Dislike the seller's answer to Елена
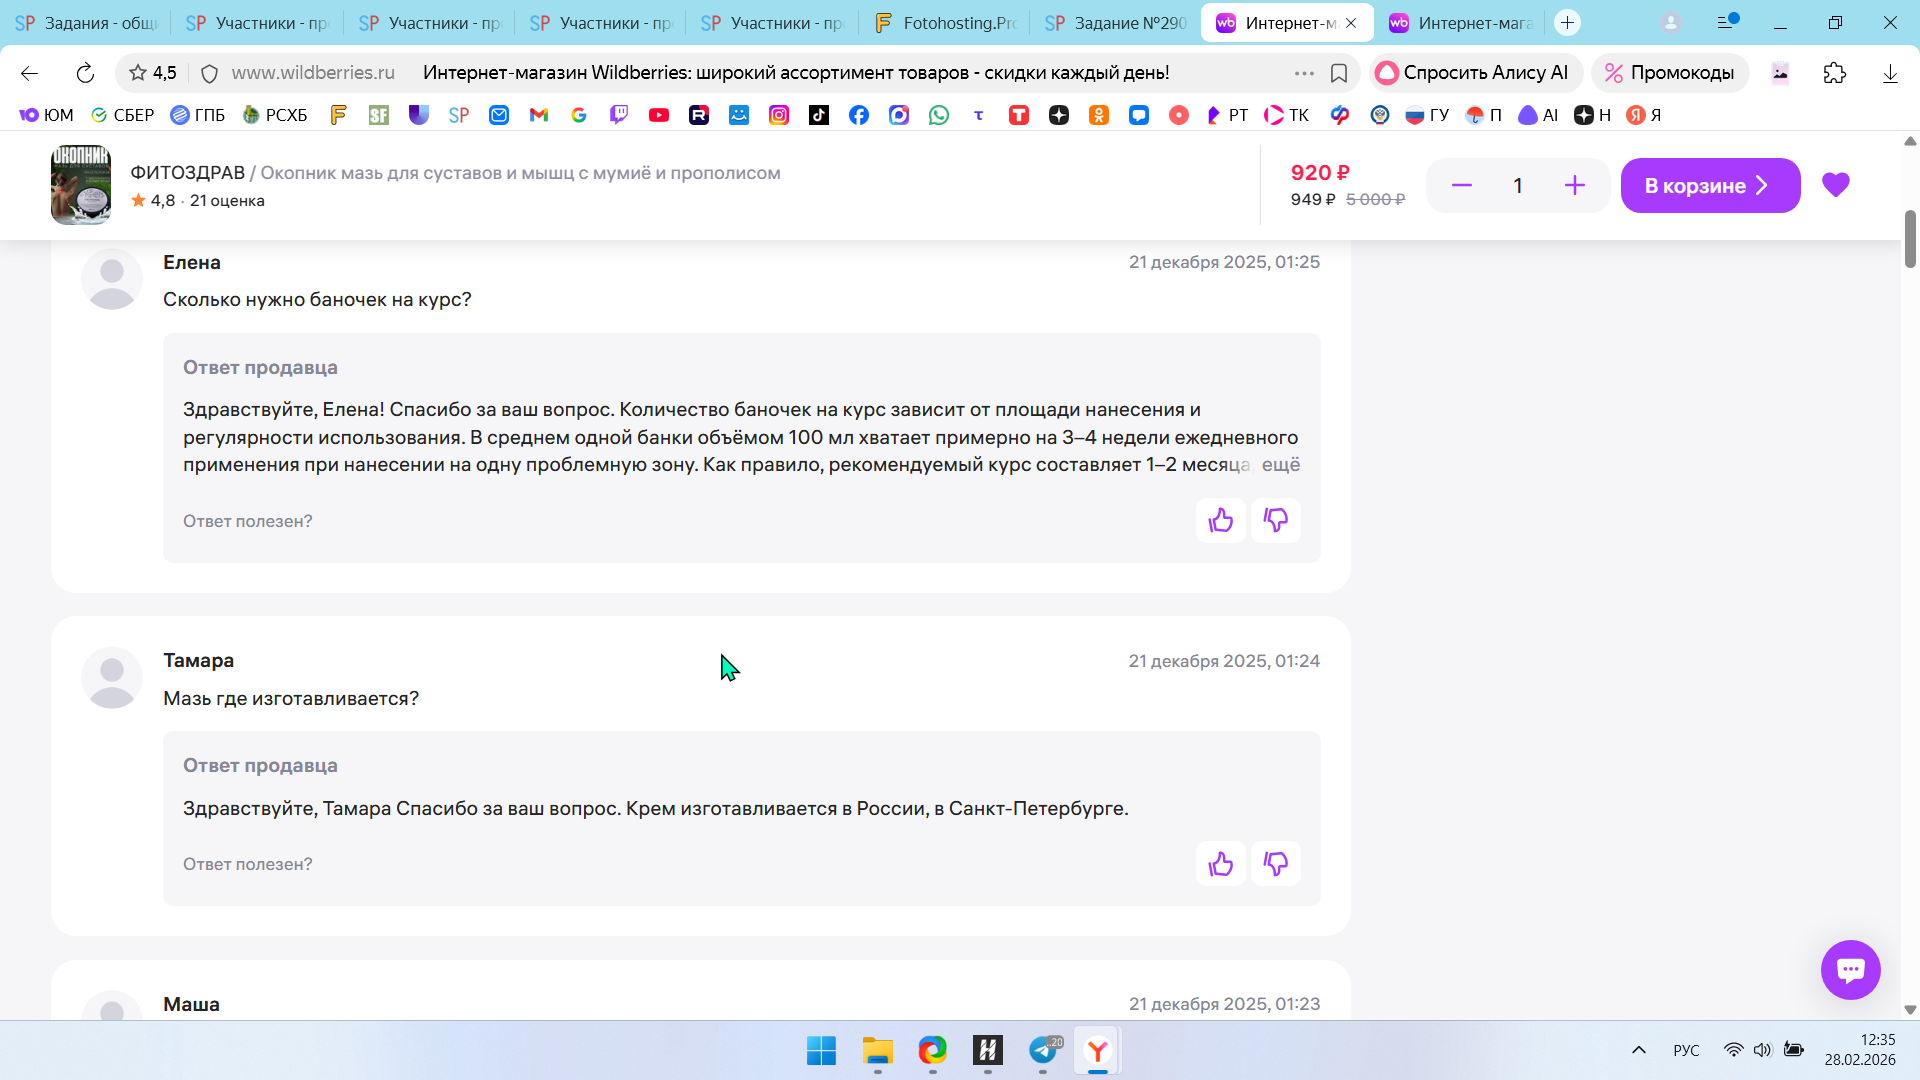Image resolution: width=1920 pixels, height=1080 pixels. 1275,520
